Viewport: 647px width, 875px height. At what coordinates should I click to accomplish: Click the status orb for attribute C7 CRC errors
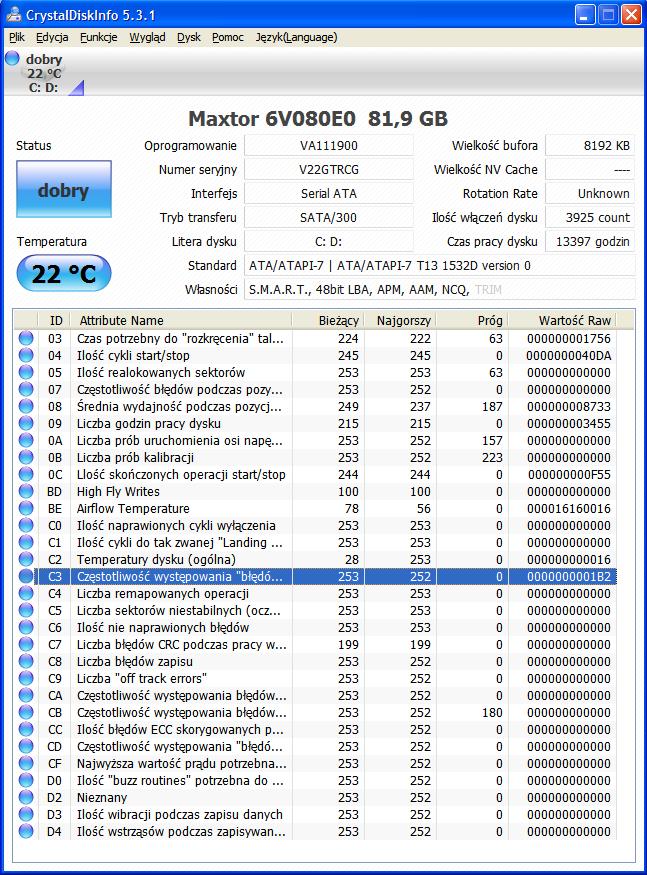click(x=26, y=645)
